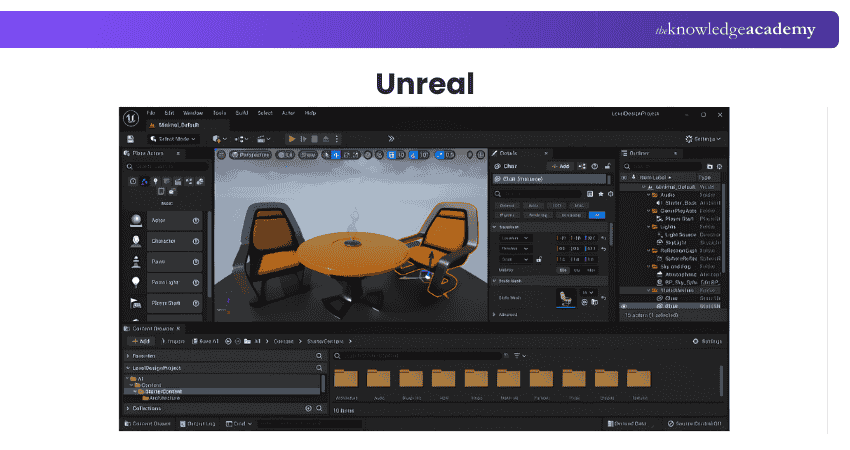Set Mobility to Movable
The height and width of the screenshot is (450, 850).
[591, 270]
